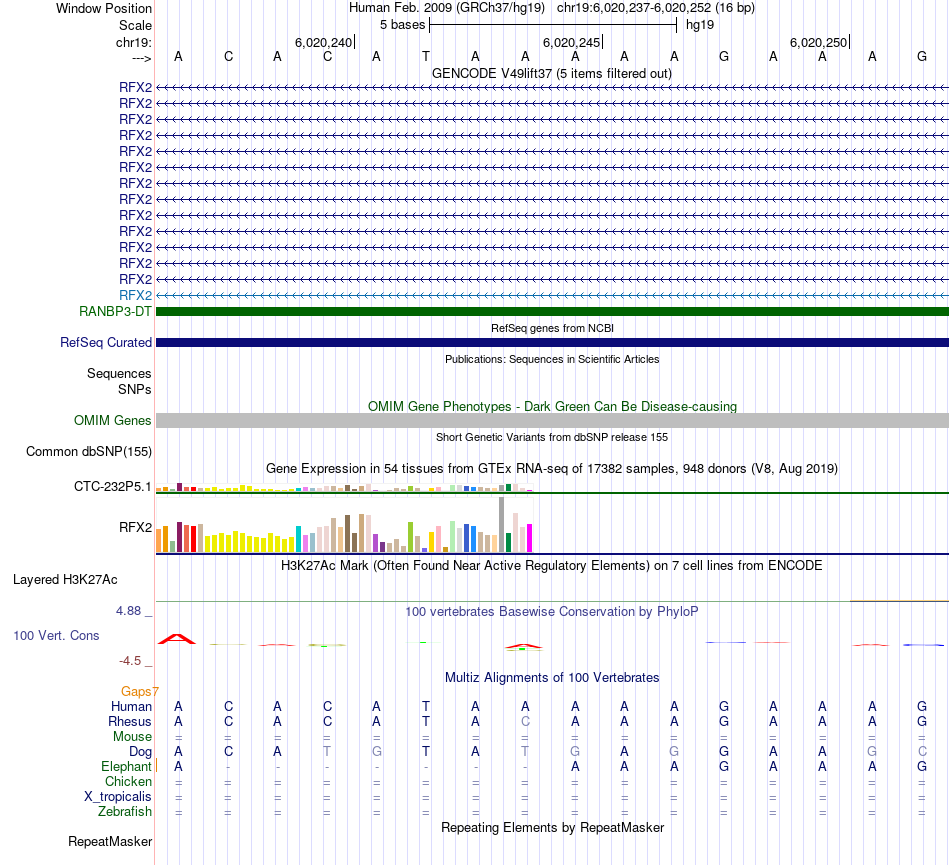Click the Rhesus alignment row label

point(130,721)
